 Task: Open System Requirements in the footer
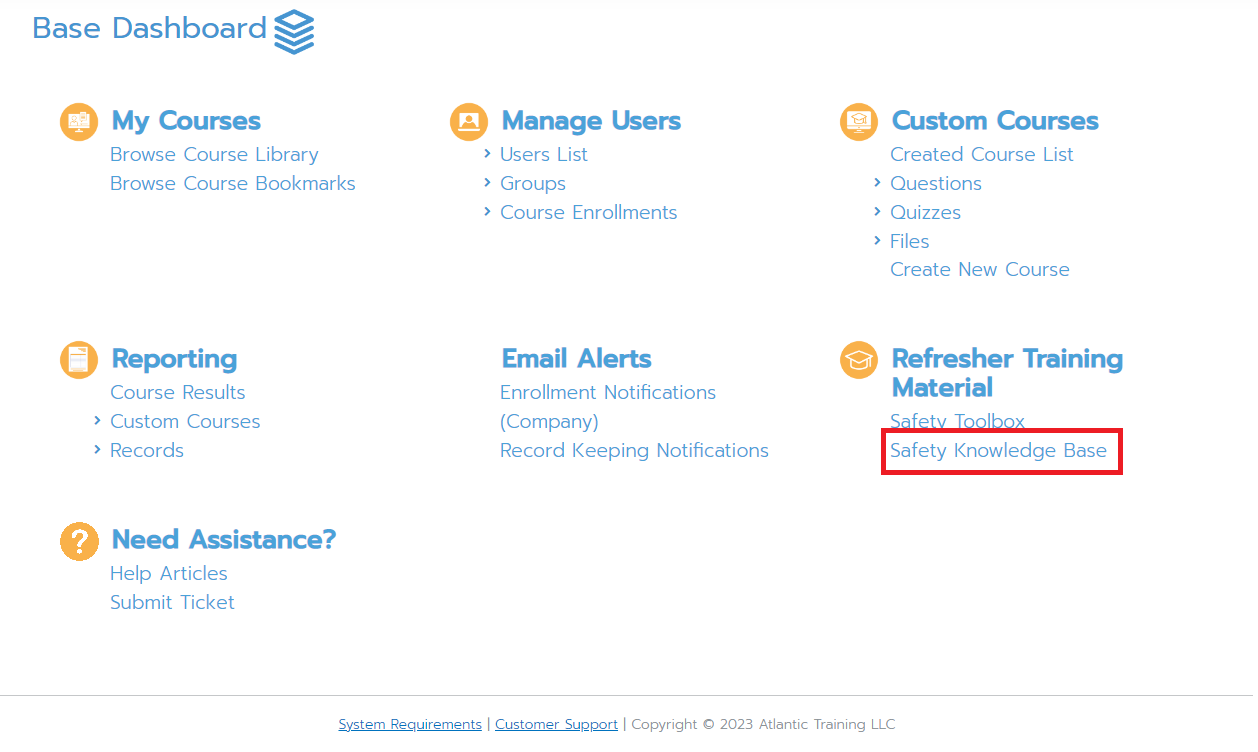(410, 724)
